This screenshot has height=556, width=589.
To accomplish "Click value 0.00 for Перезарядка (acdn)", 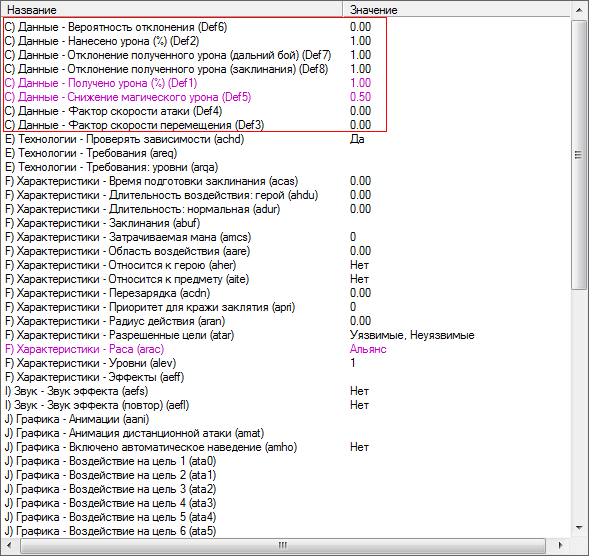I will pos(360,293).
